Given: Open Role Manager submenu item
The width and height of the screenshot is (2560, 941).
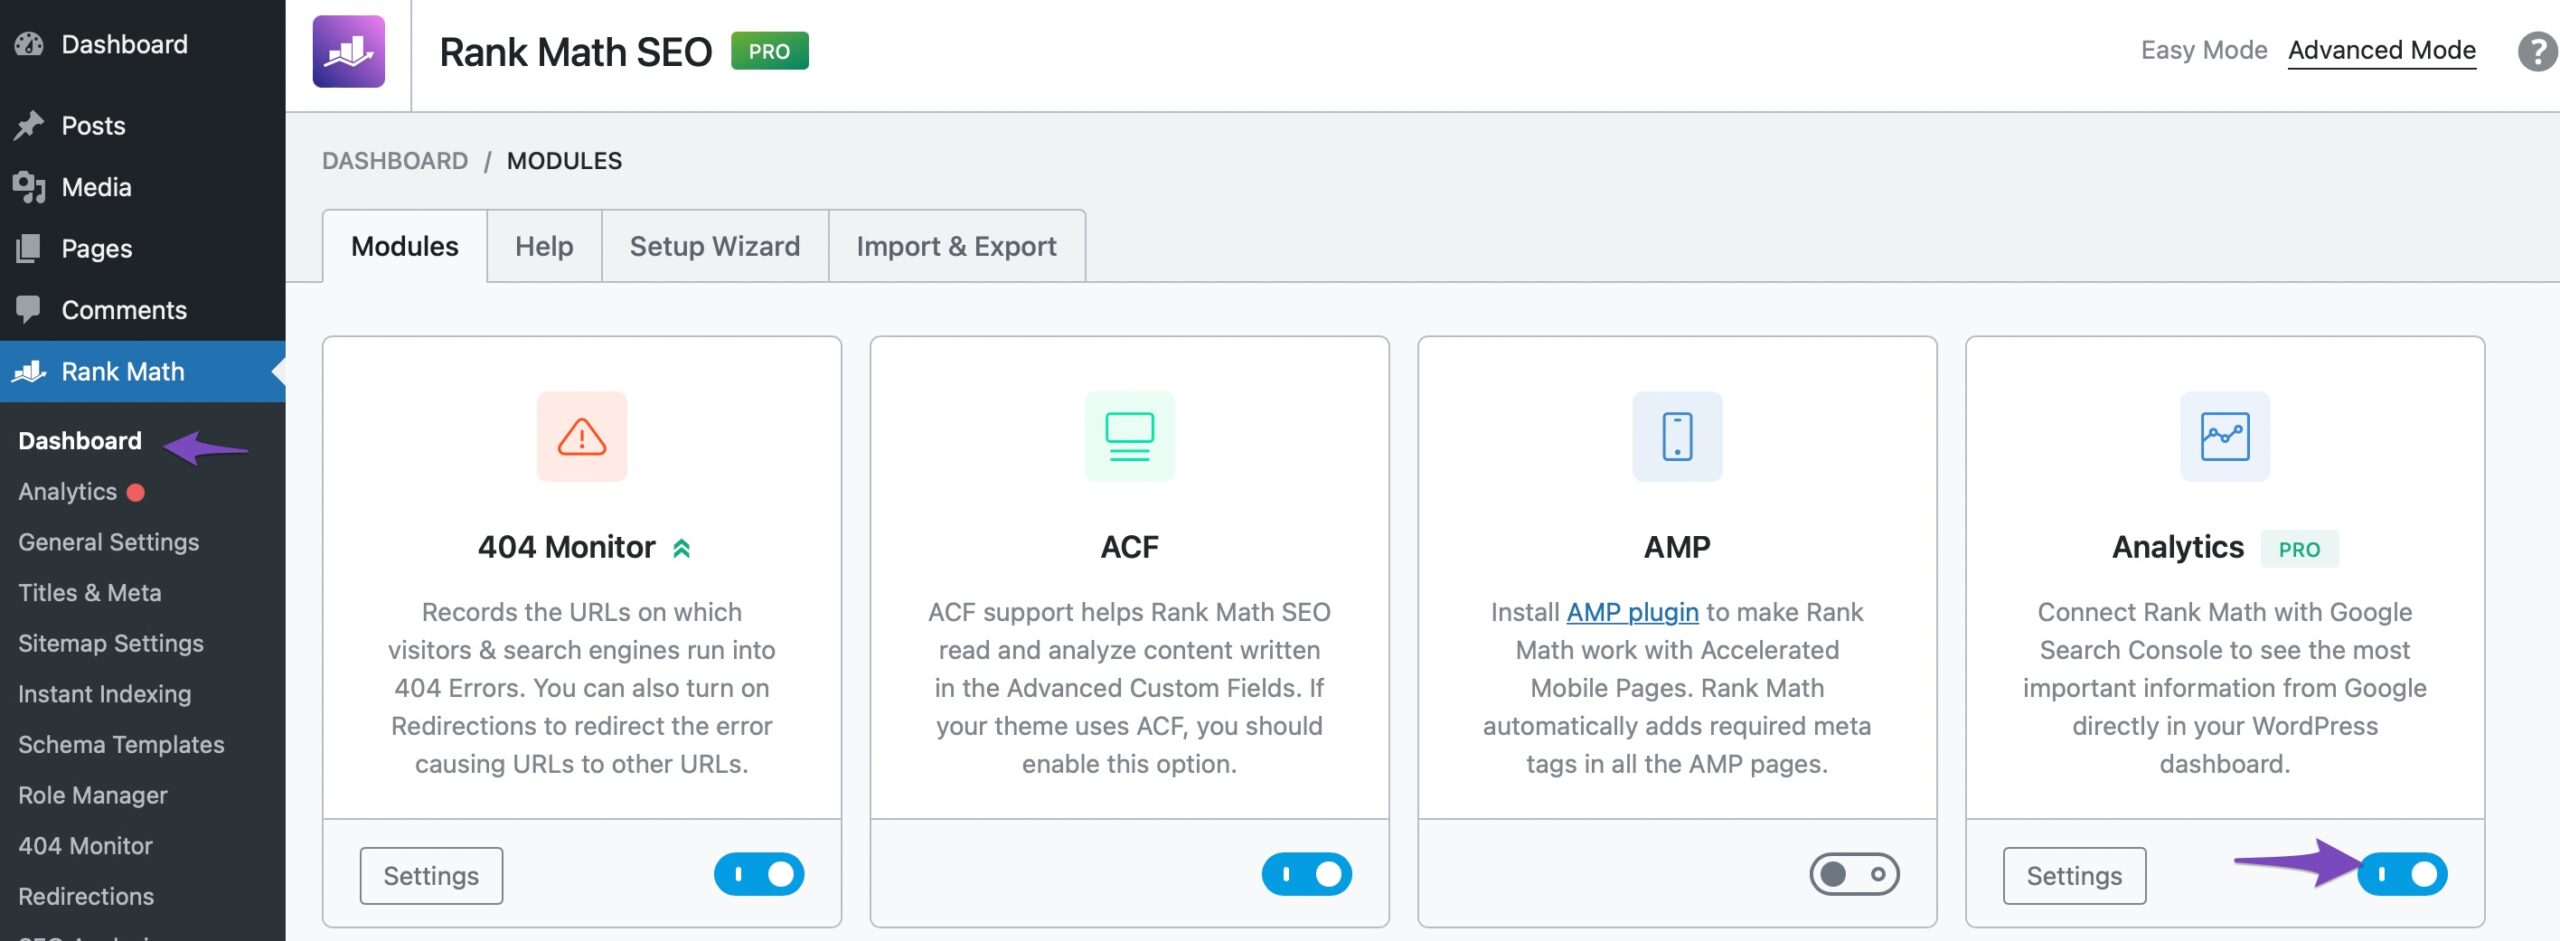Looking at the screenshot, I should (x=93, y=795).
